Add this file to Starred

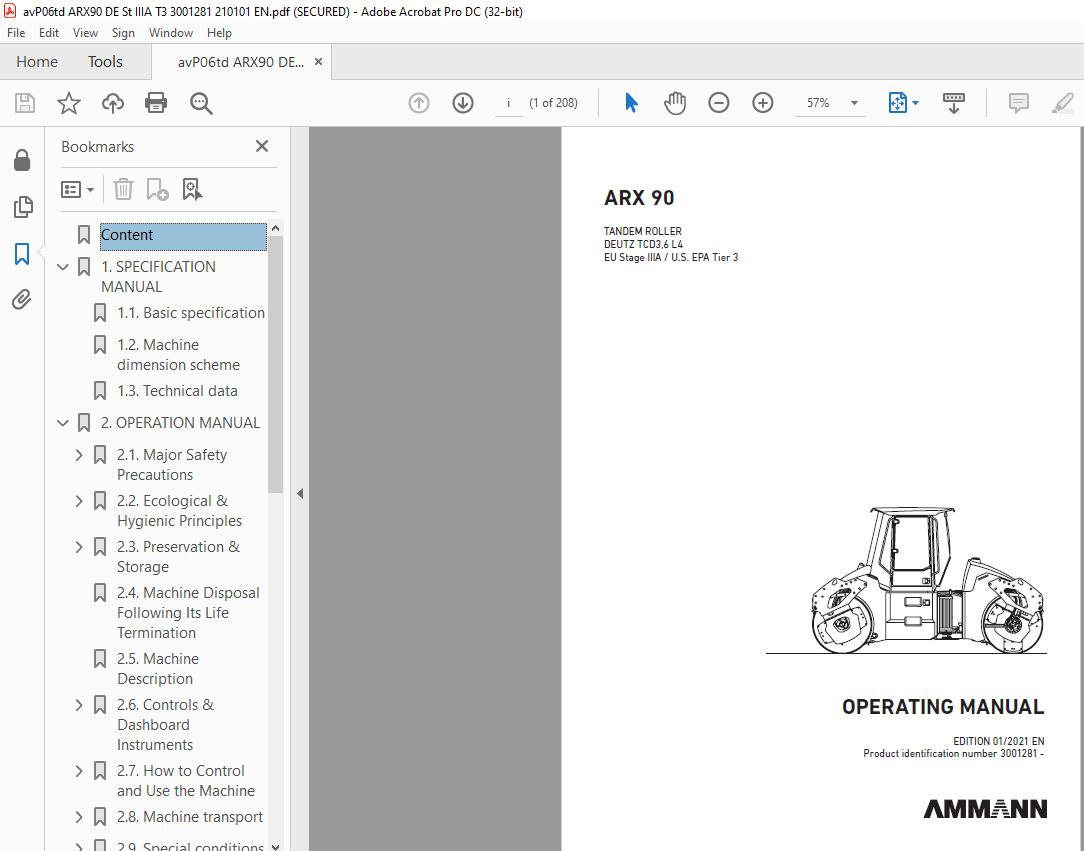(x=68, y=103)
